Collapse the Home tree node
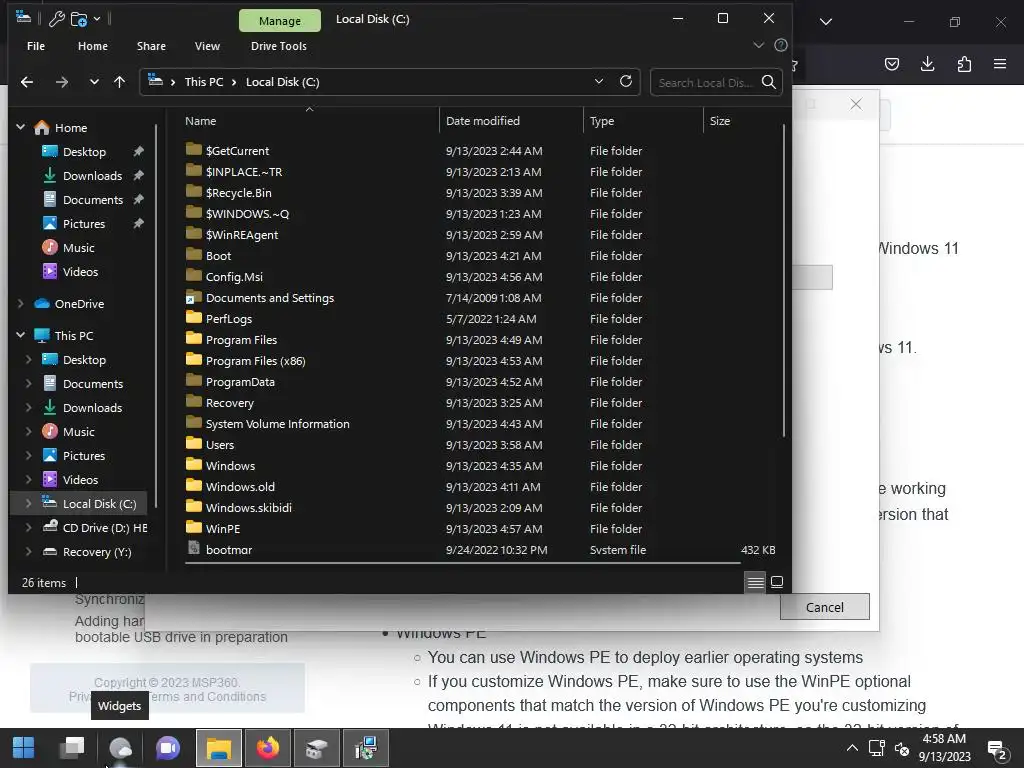 20,127
